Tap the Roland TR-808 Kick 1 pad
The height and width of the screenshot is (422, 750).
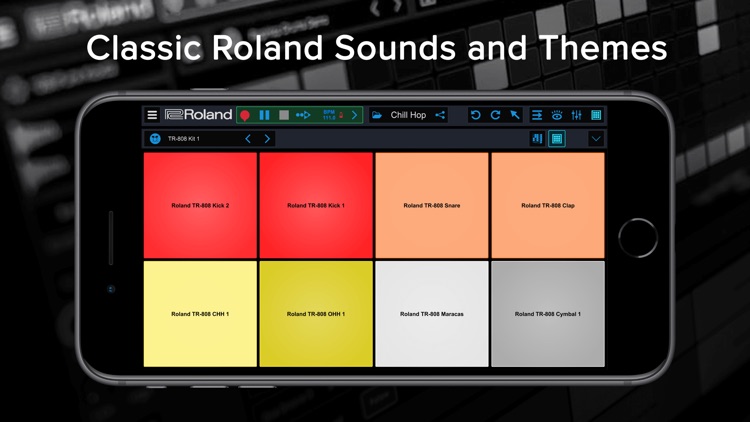tap(316, 205)
